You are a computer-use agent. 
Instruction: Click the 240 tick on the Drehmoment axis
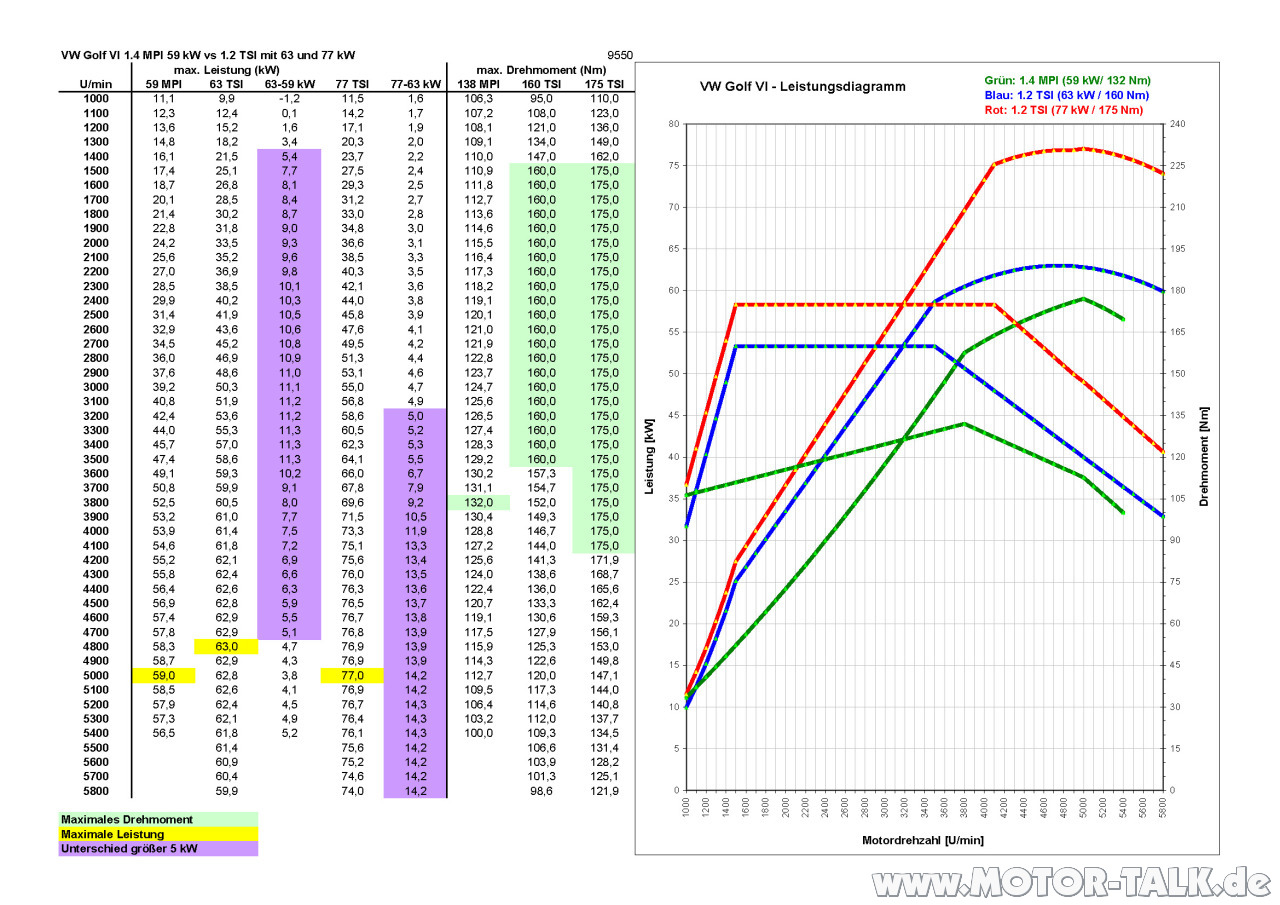click(x=1180, y=124)
